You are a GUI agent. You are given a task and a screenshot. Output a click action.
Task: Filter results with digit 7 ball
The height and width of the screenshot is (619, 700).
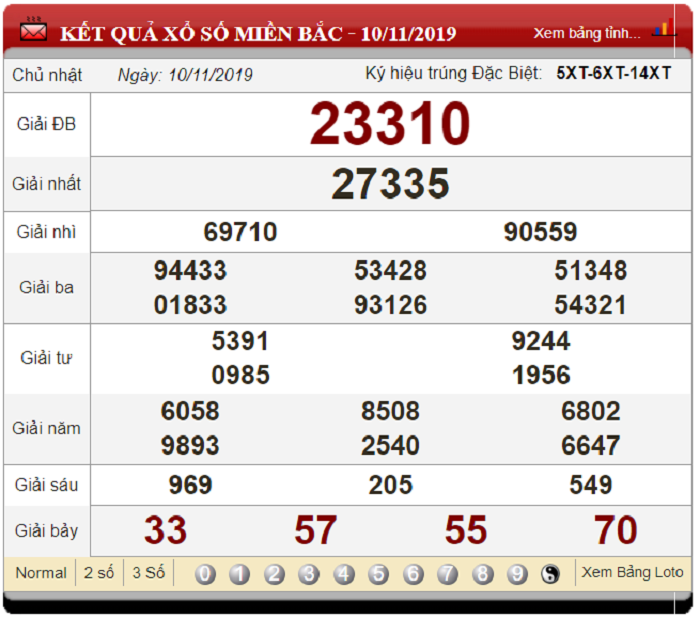[x=448, y=574]
